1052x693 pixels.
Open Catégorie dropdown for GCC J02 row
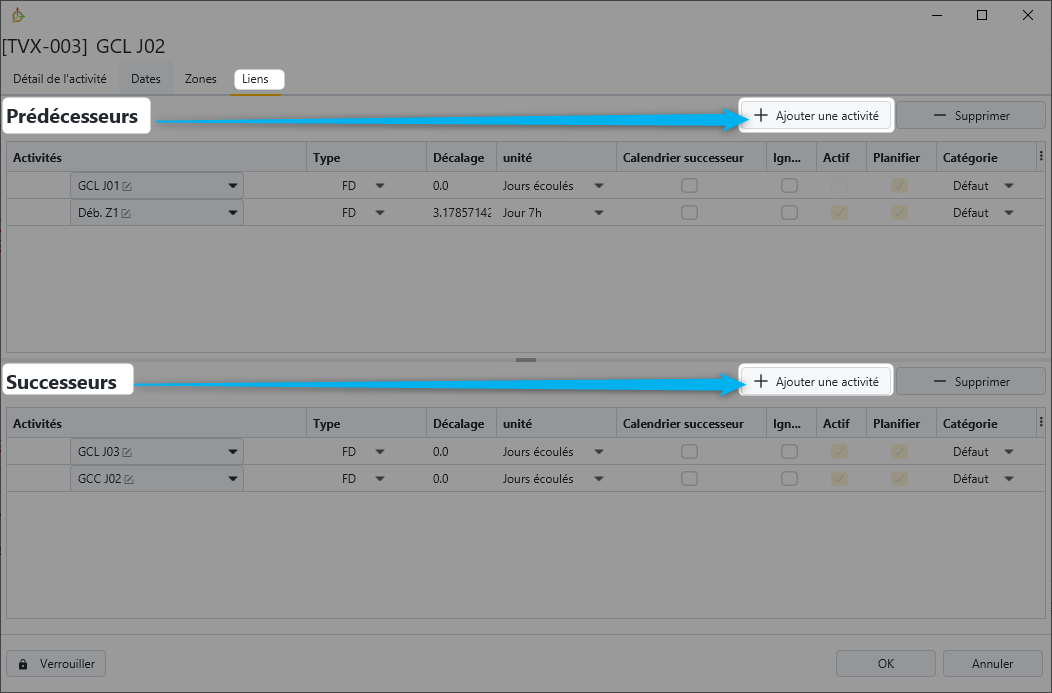(1008, 479)
